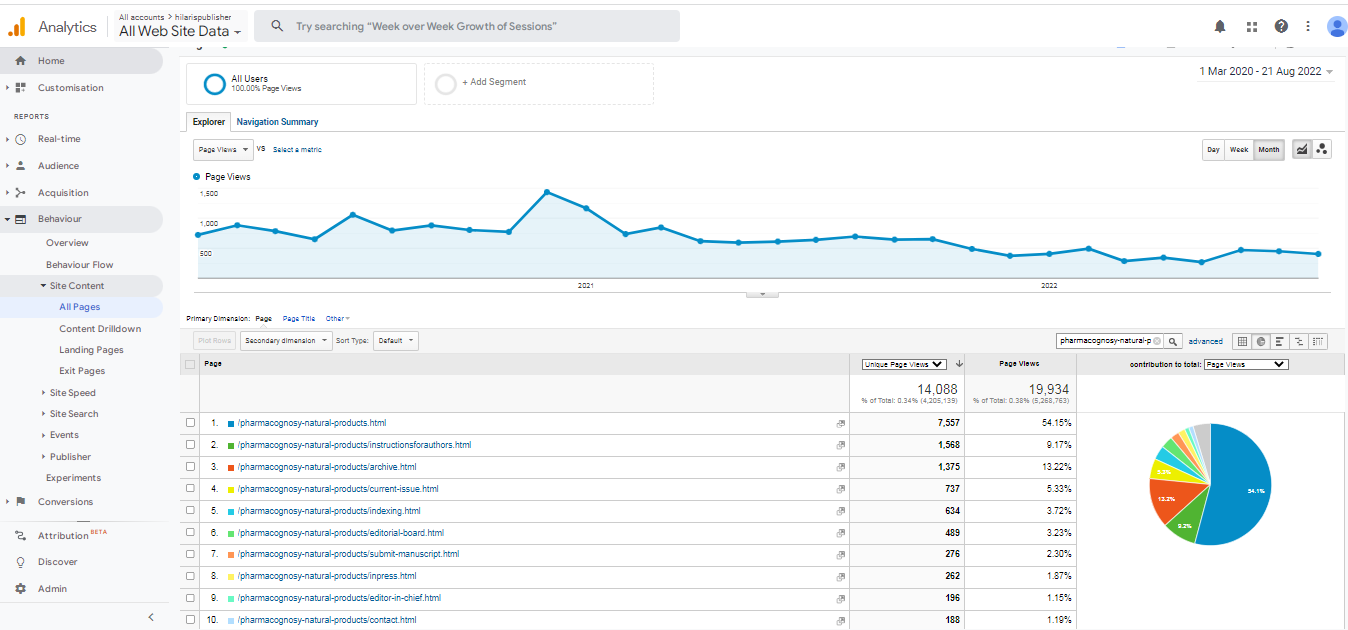The width and height of the screenshot is (1348, 630).
Task: Click the advanced filter link
Action: coord(1205,341)
